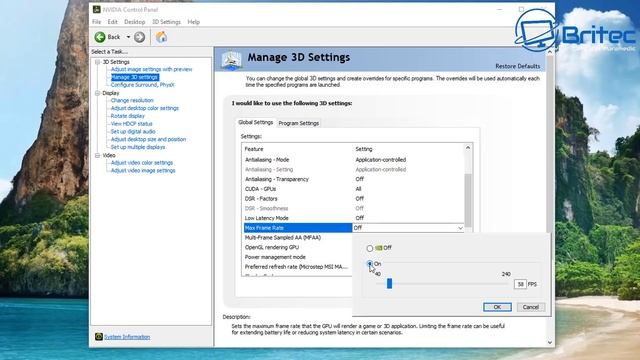Click the System Information icon
The width and height of the screenshot is (640, 360).
tap(99, 337)
